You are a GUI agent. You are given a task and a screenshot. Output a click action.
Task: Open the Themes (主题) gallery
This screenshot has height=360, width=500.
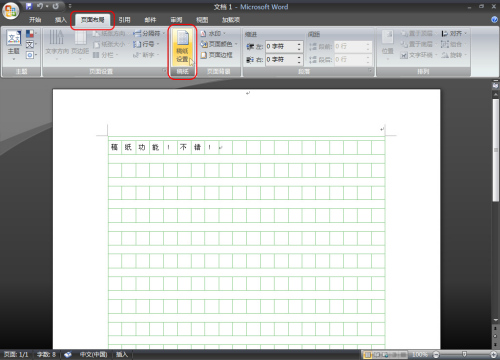pyautogui.click(x=14, y=46)
